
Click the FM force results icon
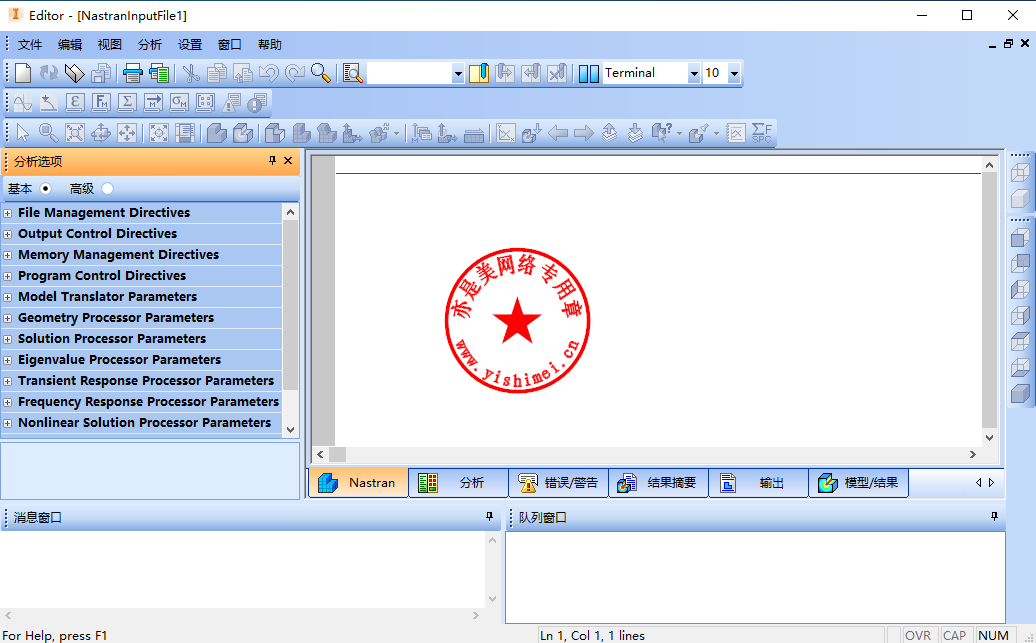pos(100,103)
